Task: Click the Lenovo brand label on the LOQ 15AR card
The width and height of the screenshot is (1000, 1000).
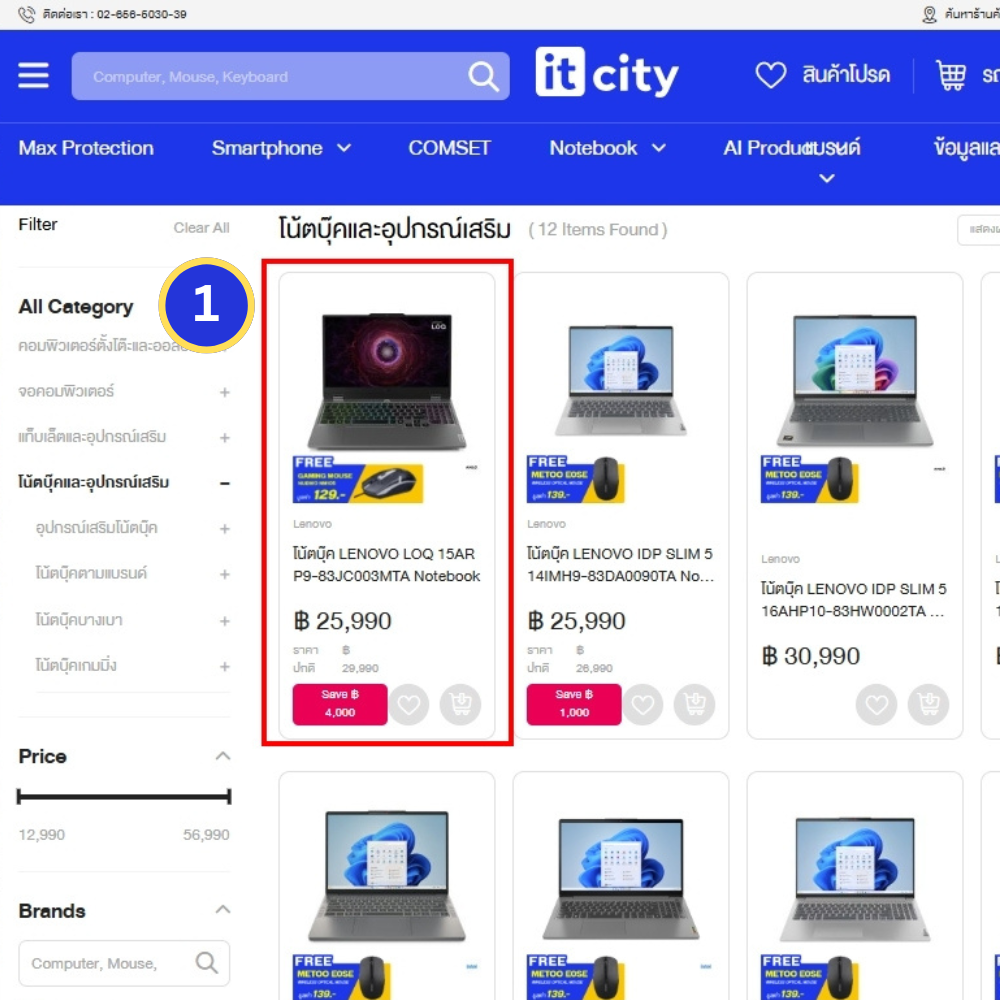Action: click(x=312, y=524)
